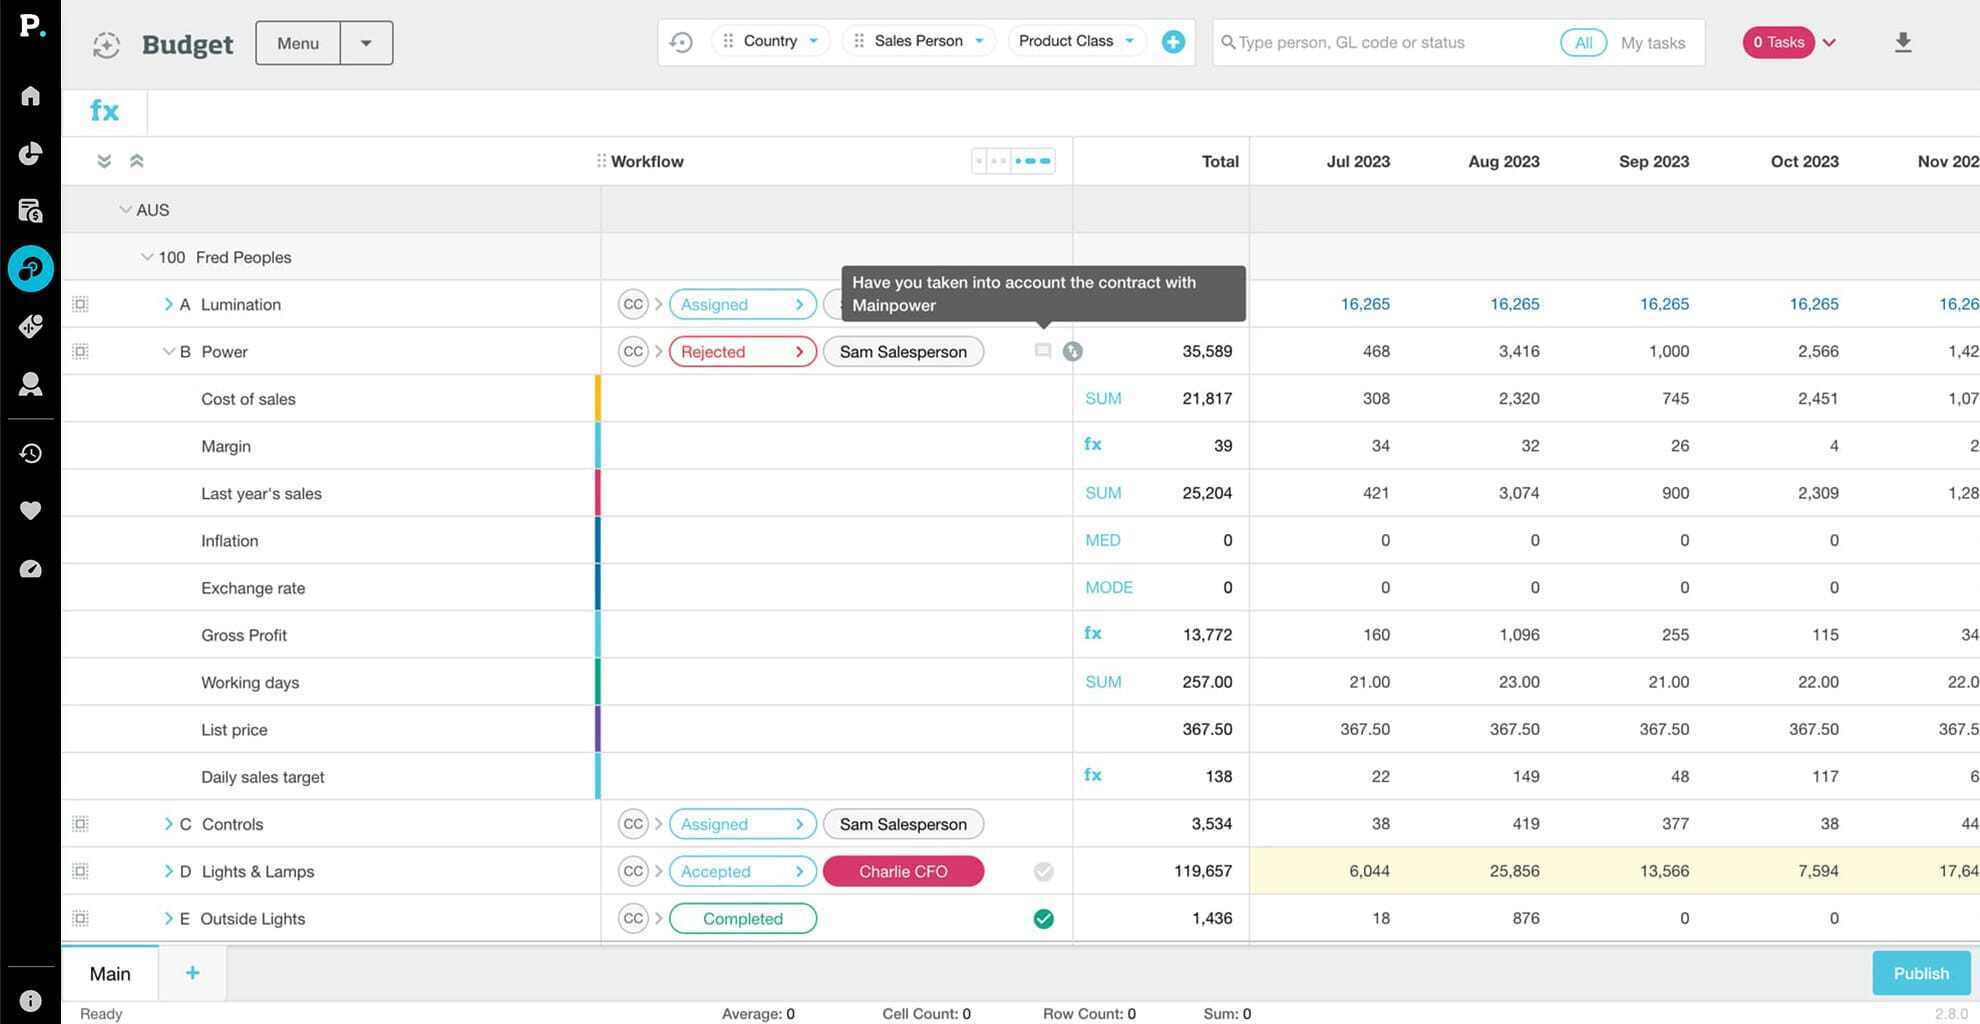Toggle green checkmark on Outside Lights row
The image size is (1980, 1024).
(1043, 919)
